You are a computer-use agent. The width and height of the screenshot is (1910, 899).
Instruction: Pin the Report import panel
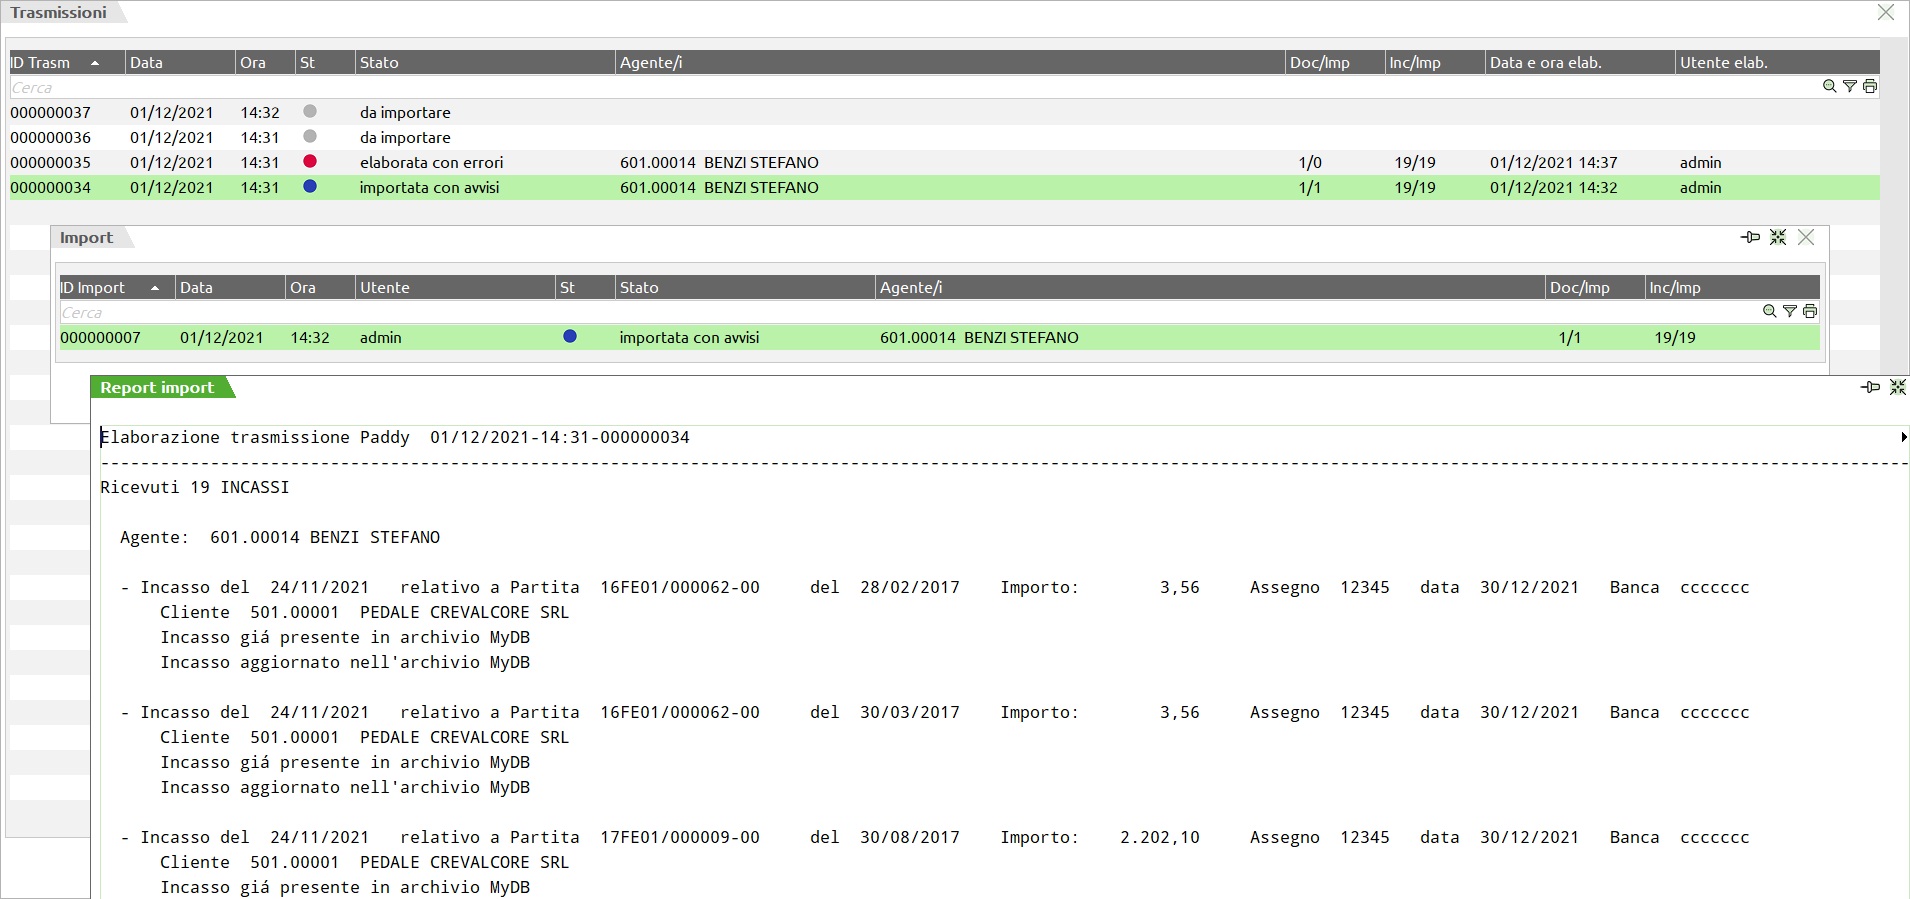1870,387
